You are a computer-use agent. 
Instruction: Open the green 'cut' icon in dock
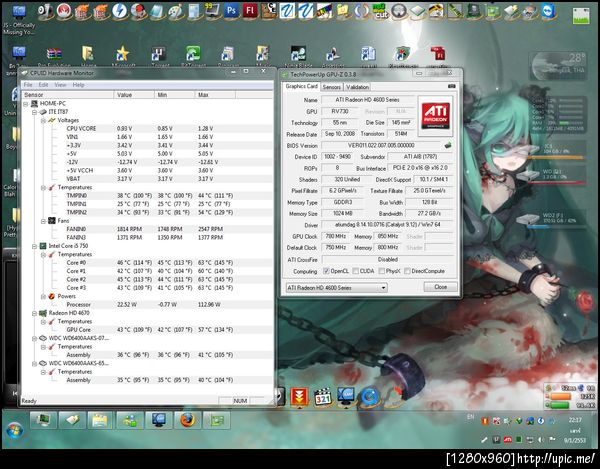point(380,11)
